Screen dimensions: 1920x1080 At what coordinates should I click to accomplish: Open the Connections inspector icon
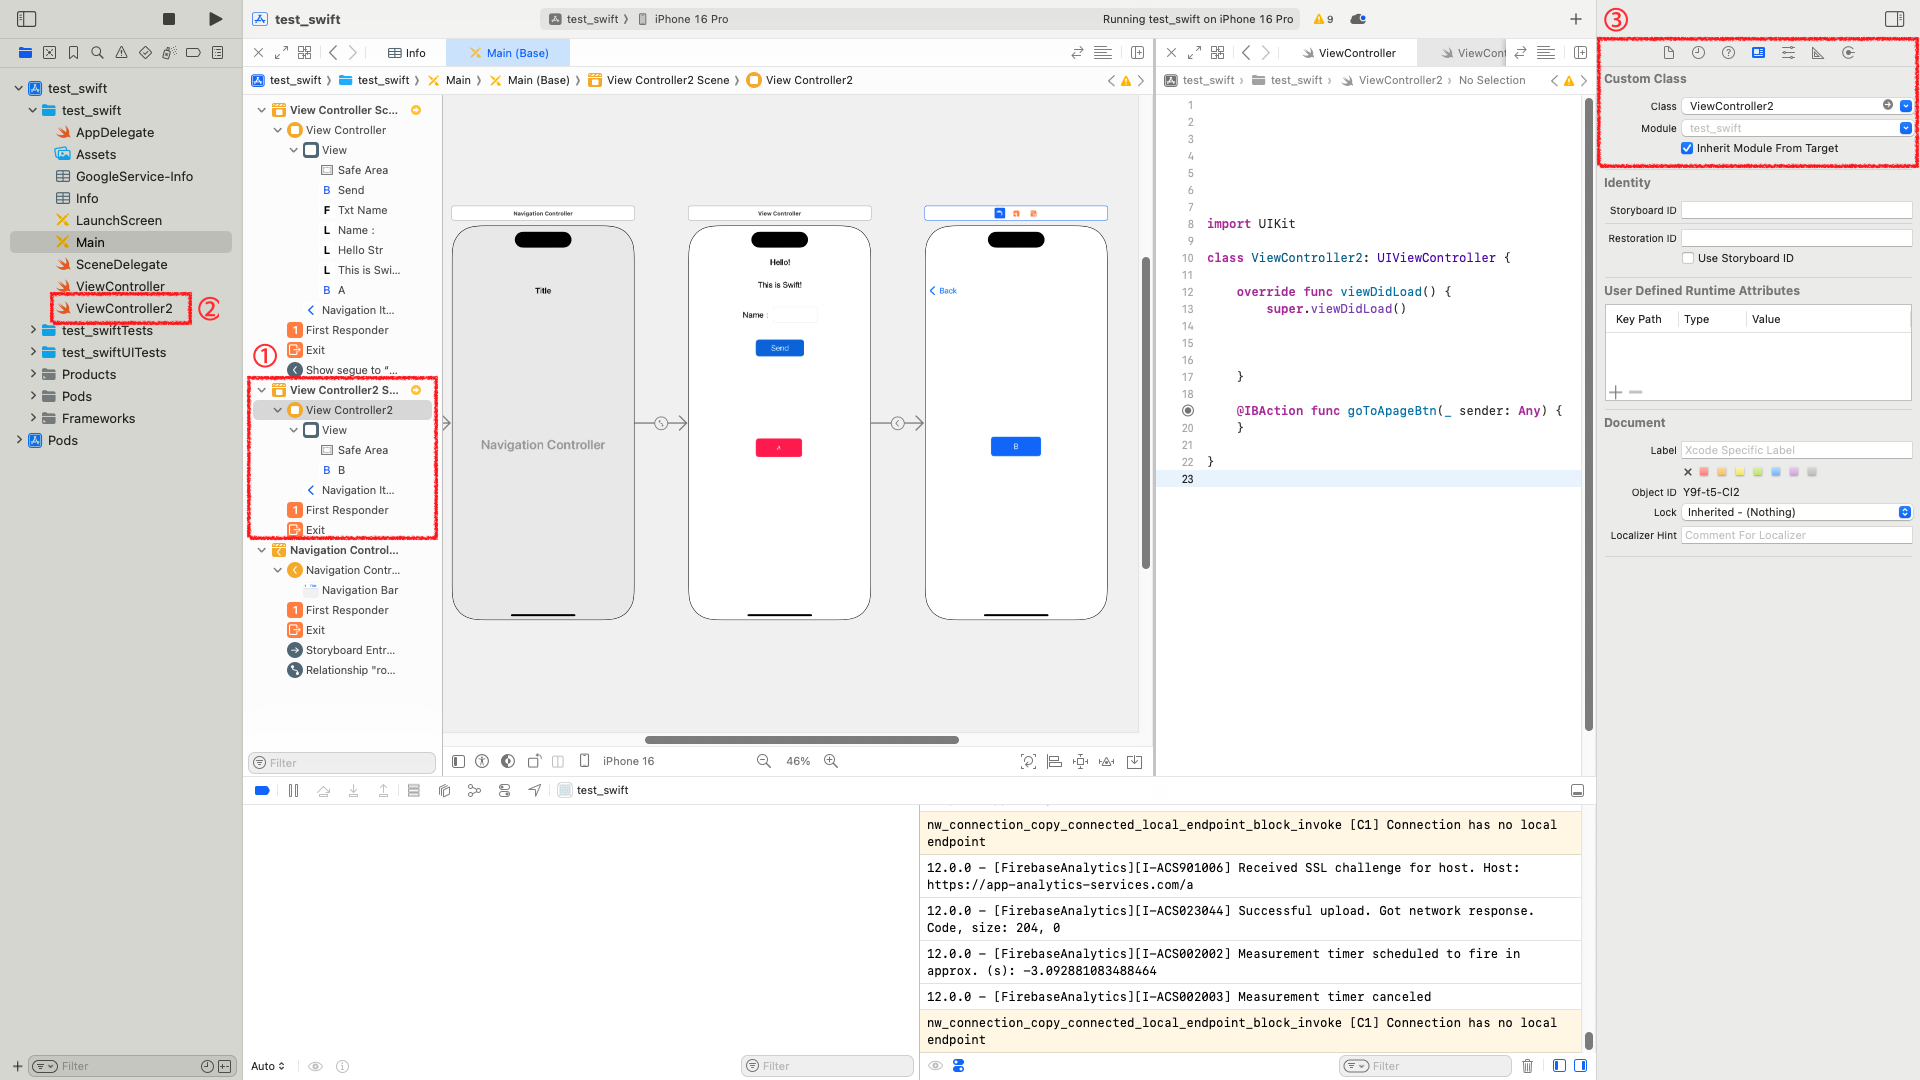(x=1848, y=53)
